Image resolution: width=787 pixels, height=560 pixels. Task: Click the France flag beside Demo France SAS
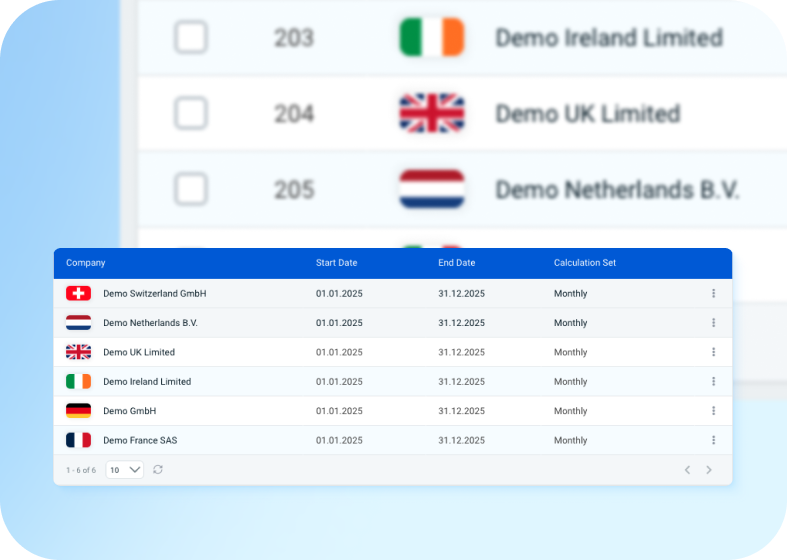78,440
